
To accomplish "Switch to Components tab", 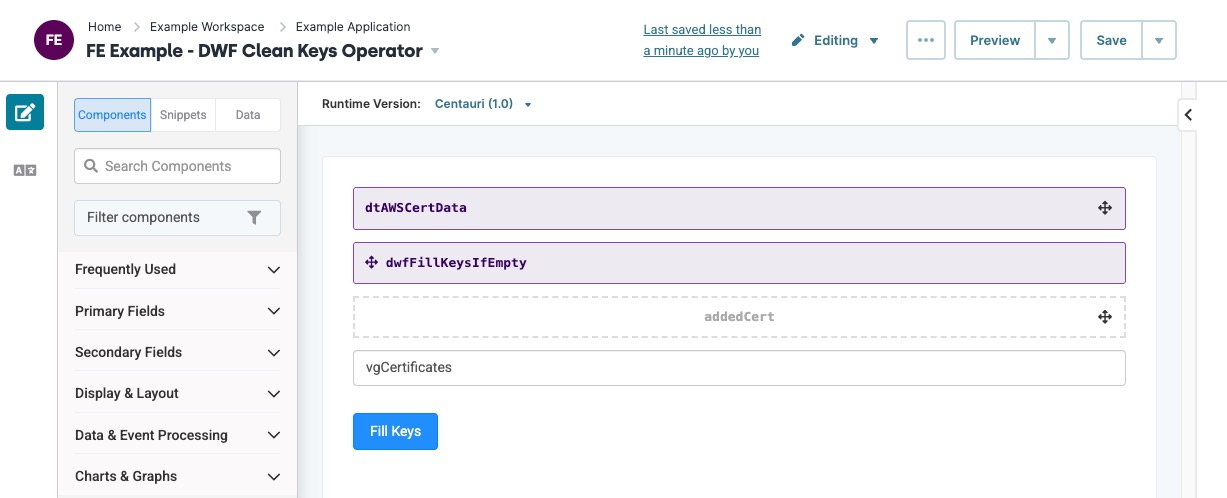I will [112, 115].
